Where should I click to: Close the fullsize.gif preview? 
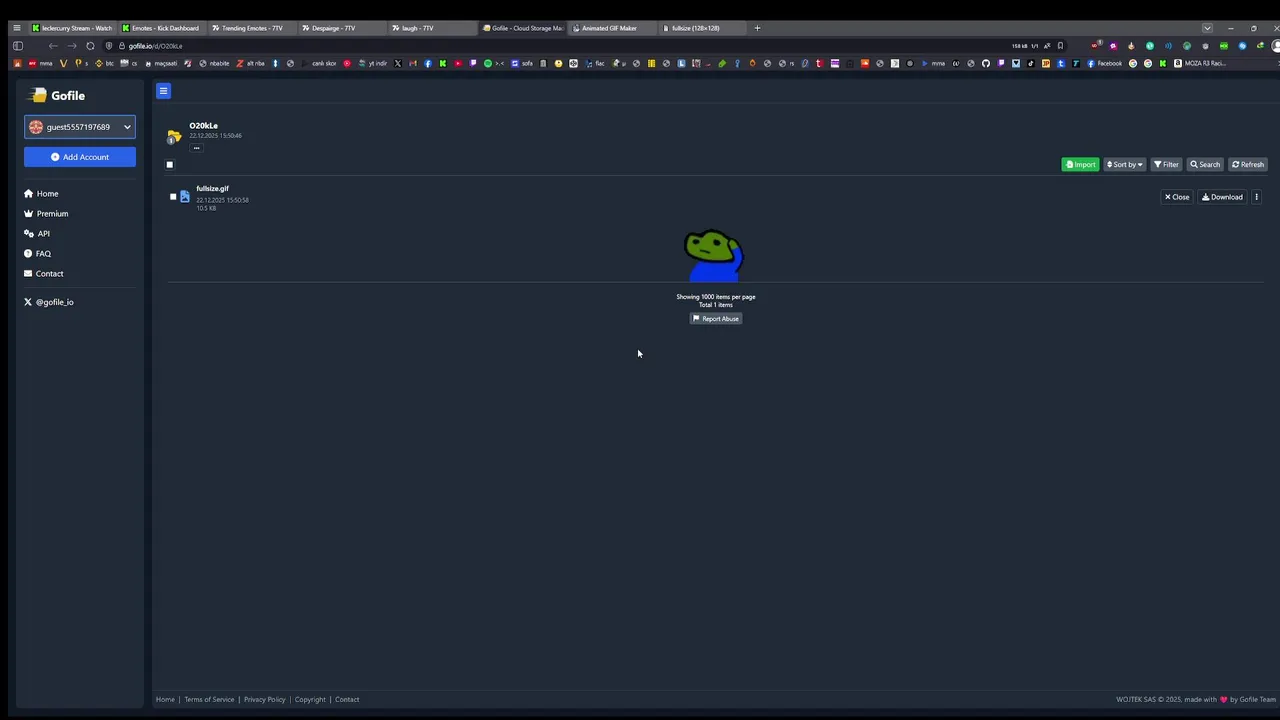[1177, 197]
